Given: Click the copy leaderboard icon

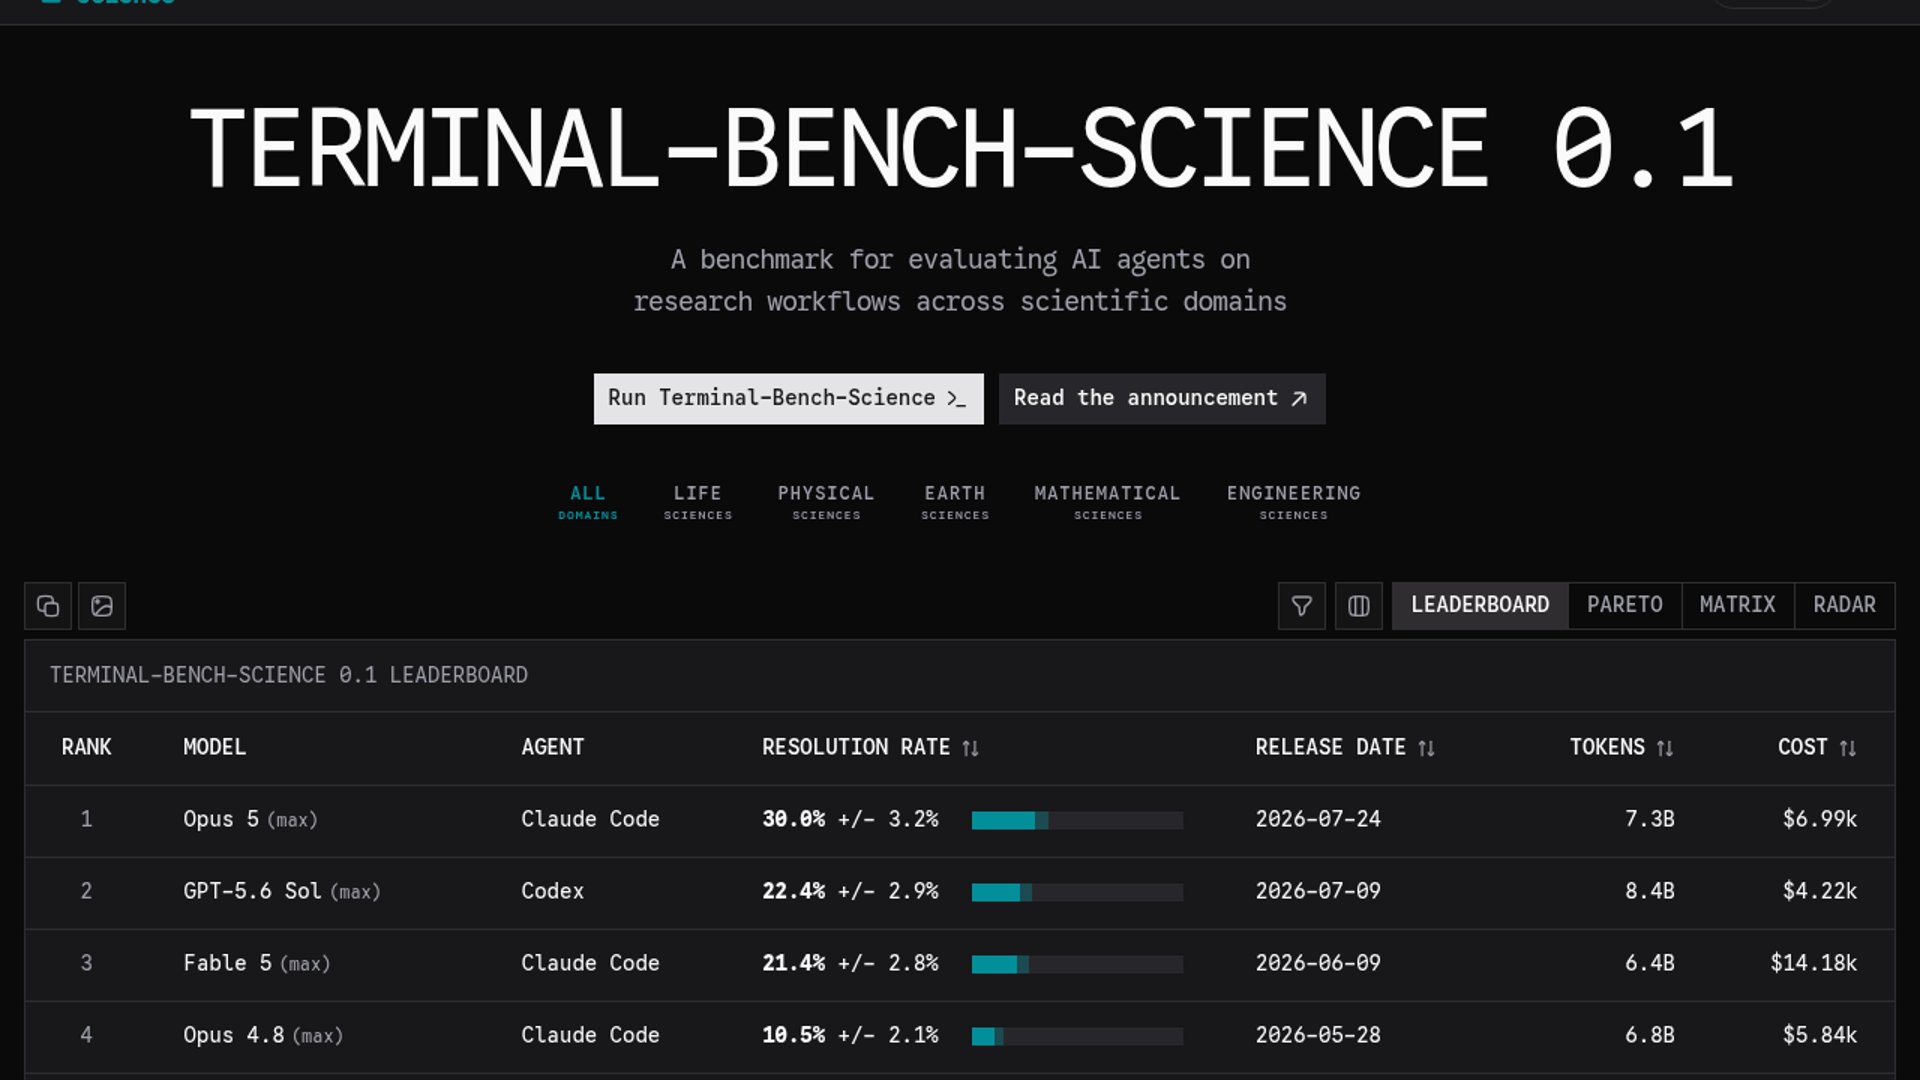Looking at the screenshot, I should point(48,606).
